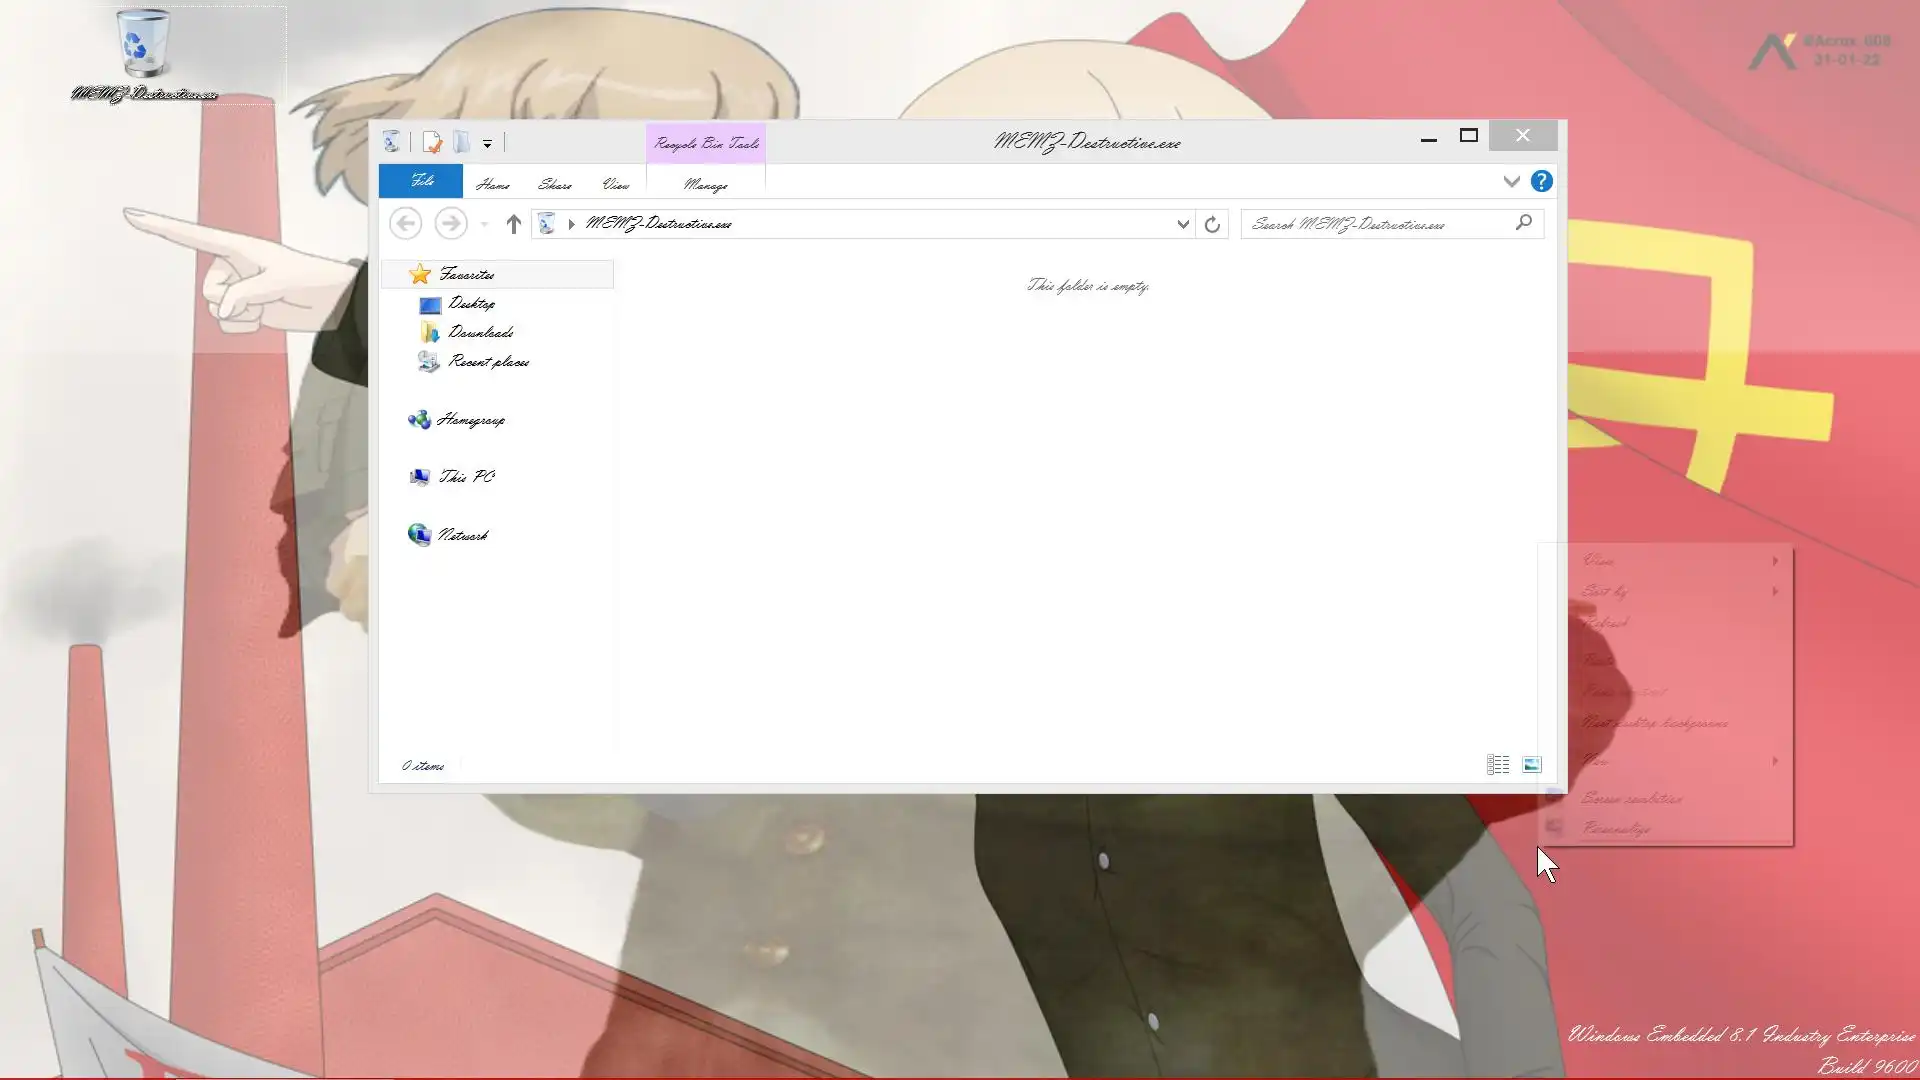Click the New folder quick access icon
The image size is (1920, 1080).
tap(461, 143)
